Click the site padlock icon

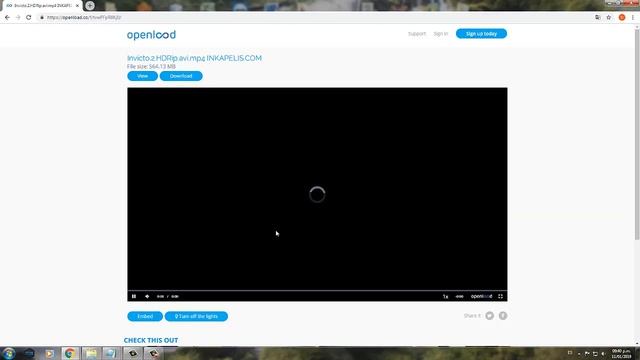point(42,18)
